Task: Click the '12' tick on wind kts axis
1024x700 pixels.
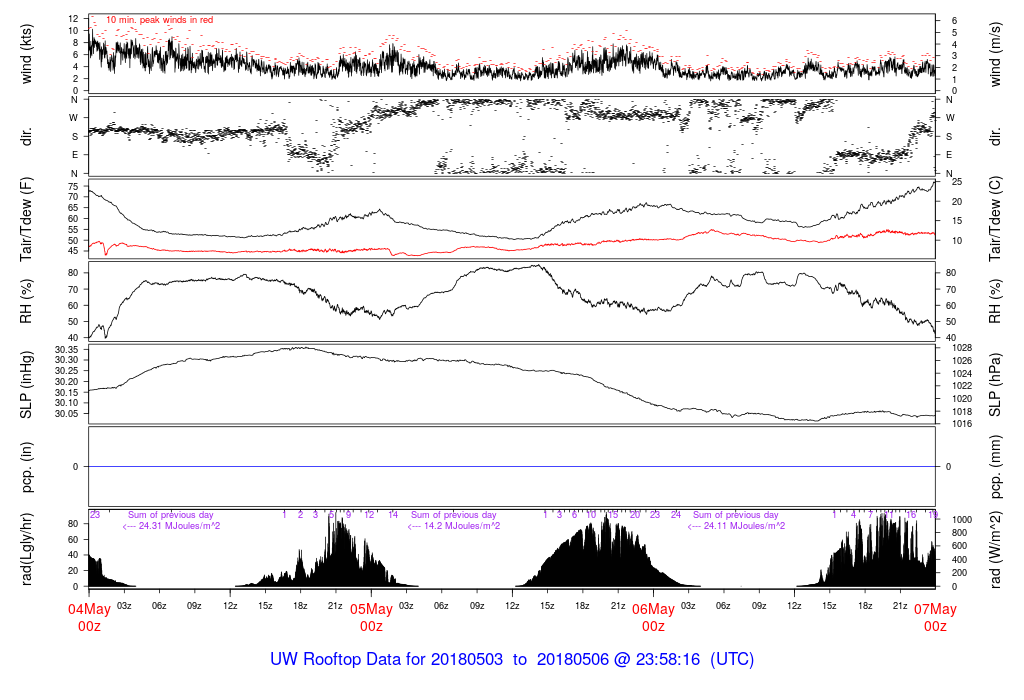Action: [x=73, y=18]
